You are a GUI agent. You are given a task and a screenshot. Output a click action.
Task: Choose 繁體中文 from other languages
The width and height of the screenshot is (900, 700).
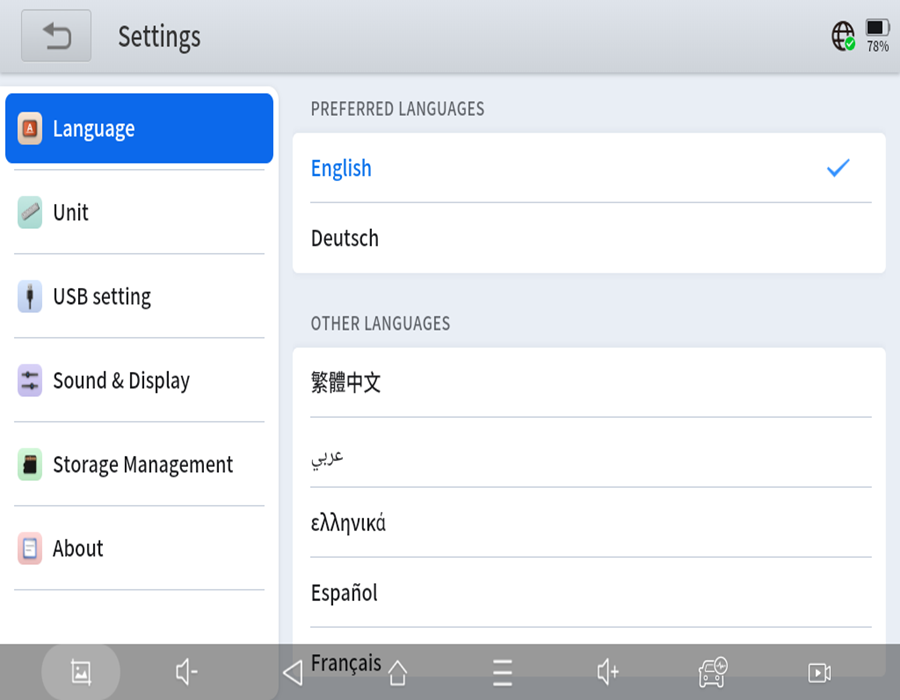tap(345, 382)
